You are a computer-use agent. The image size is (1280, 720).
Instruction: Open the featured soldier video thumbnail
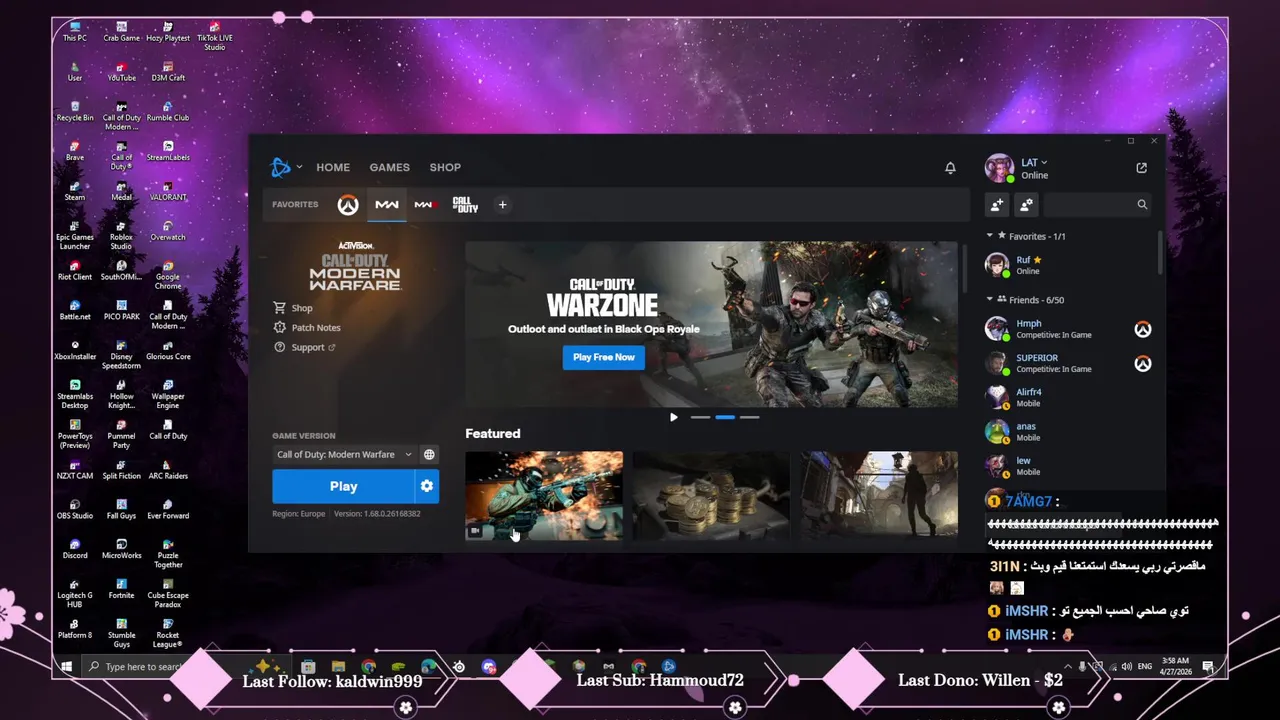(544, 495)
